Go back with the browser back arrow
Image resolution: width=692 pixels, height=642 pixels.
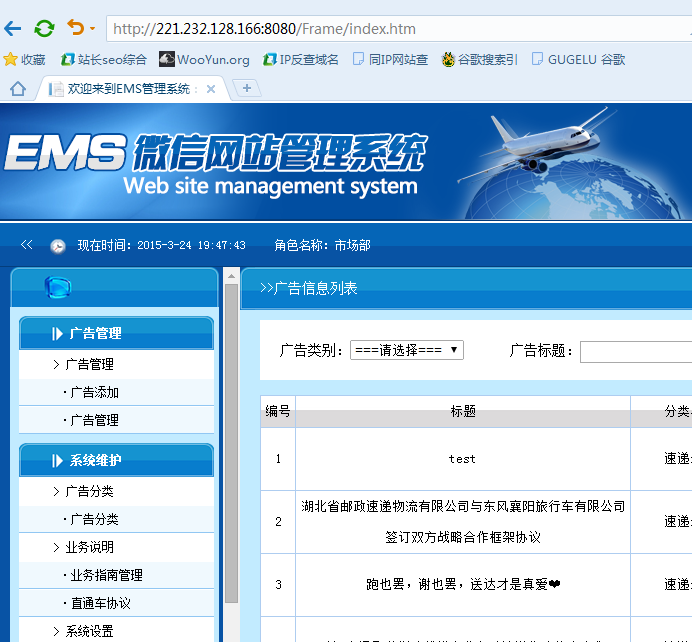tap(13, 29)
